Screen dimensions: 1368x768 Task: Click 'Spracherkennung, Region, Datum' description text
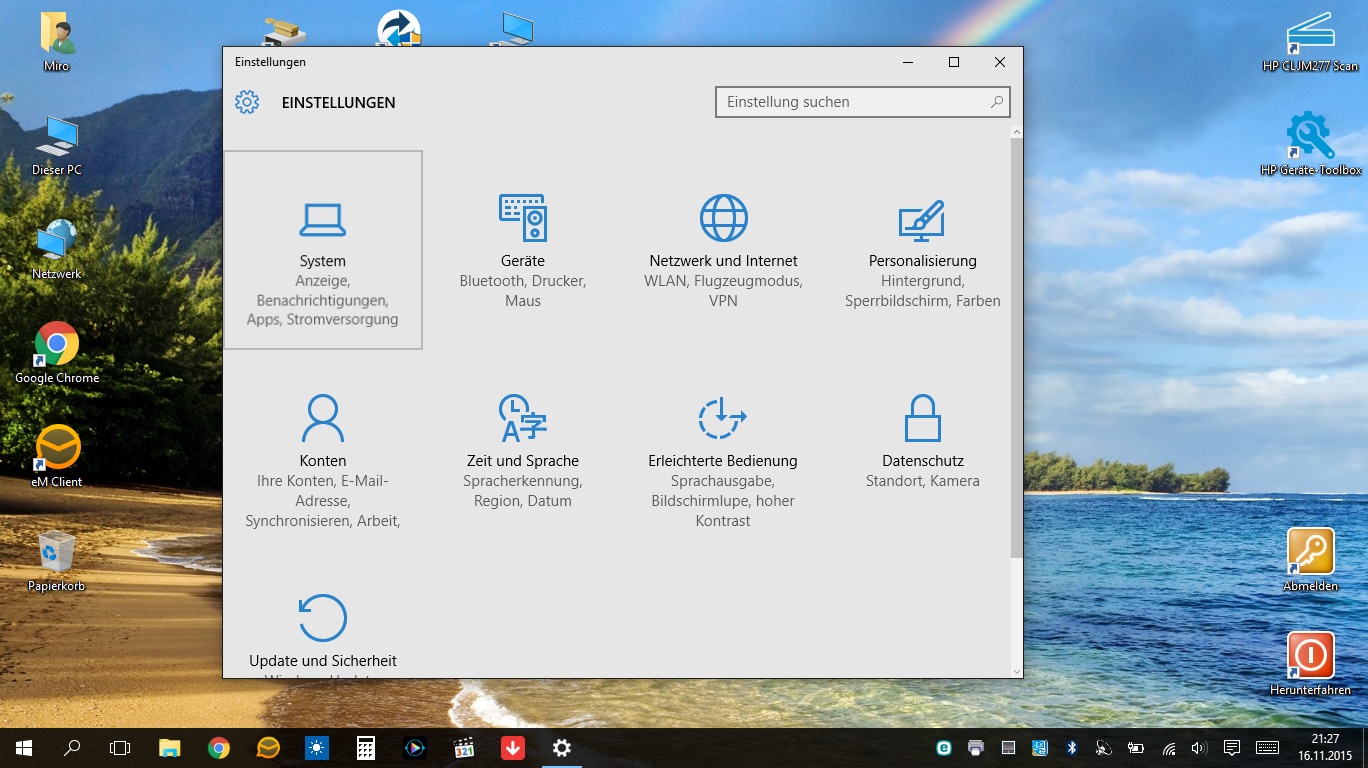click(x=523, y=491)
